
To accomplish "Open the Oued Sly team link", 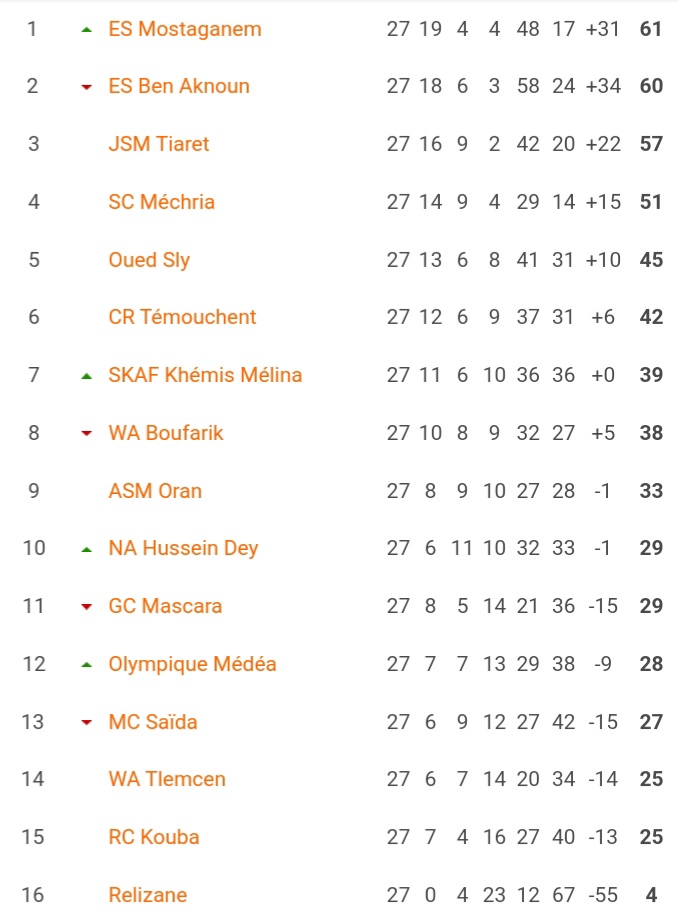I will point(149,260).
